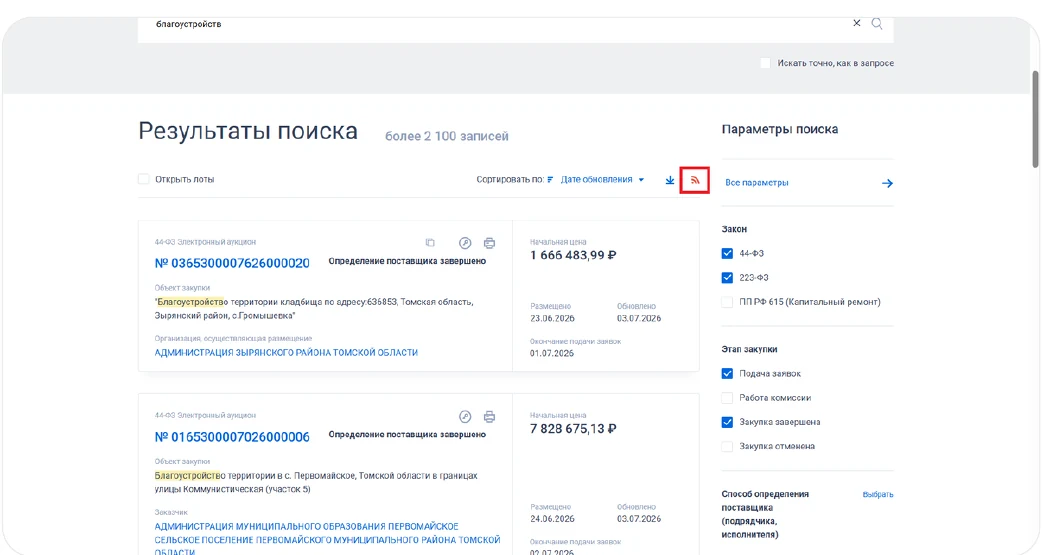Screen dimensions: 1045x555
Task: Click the arrow next to Все параметры
Action: click(x=887, y=183)
